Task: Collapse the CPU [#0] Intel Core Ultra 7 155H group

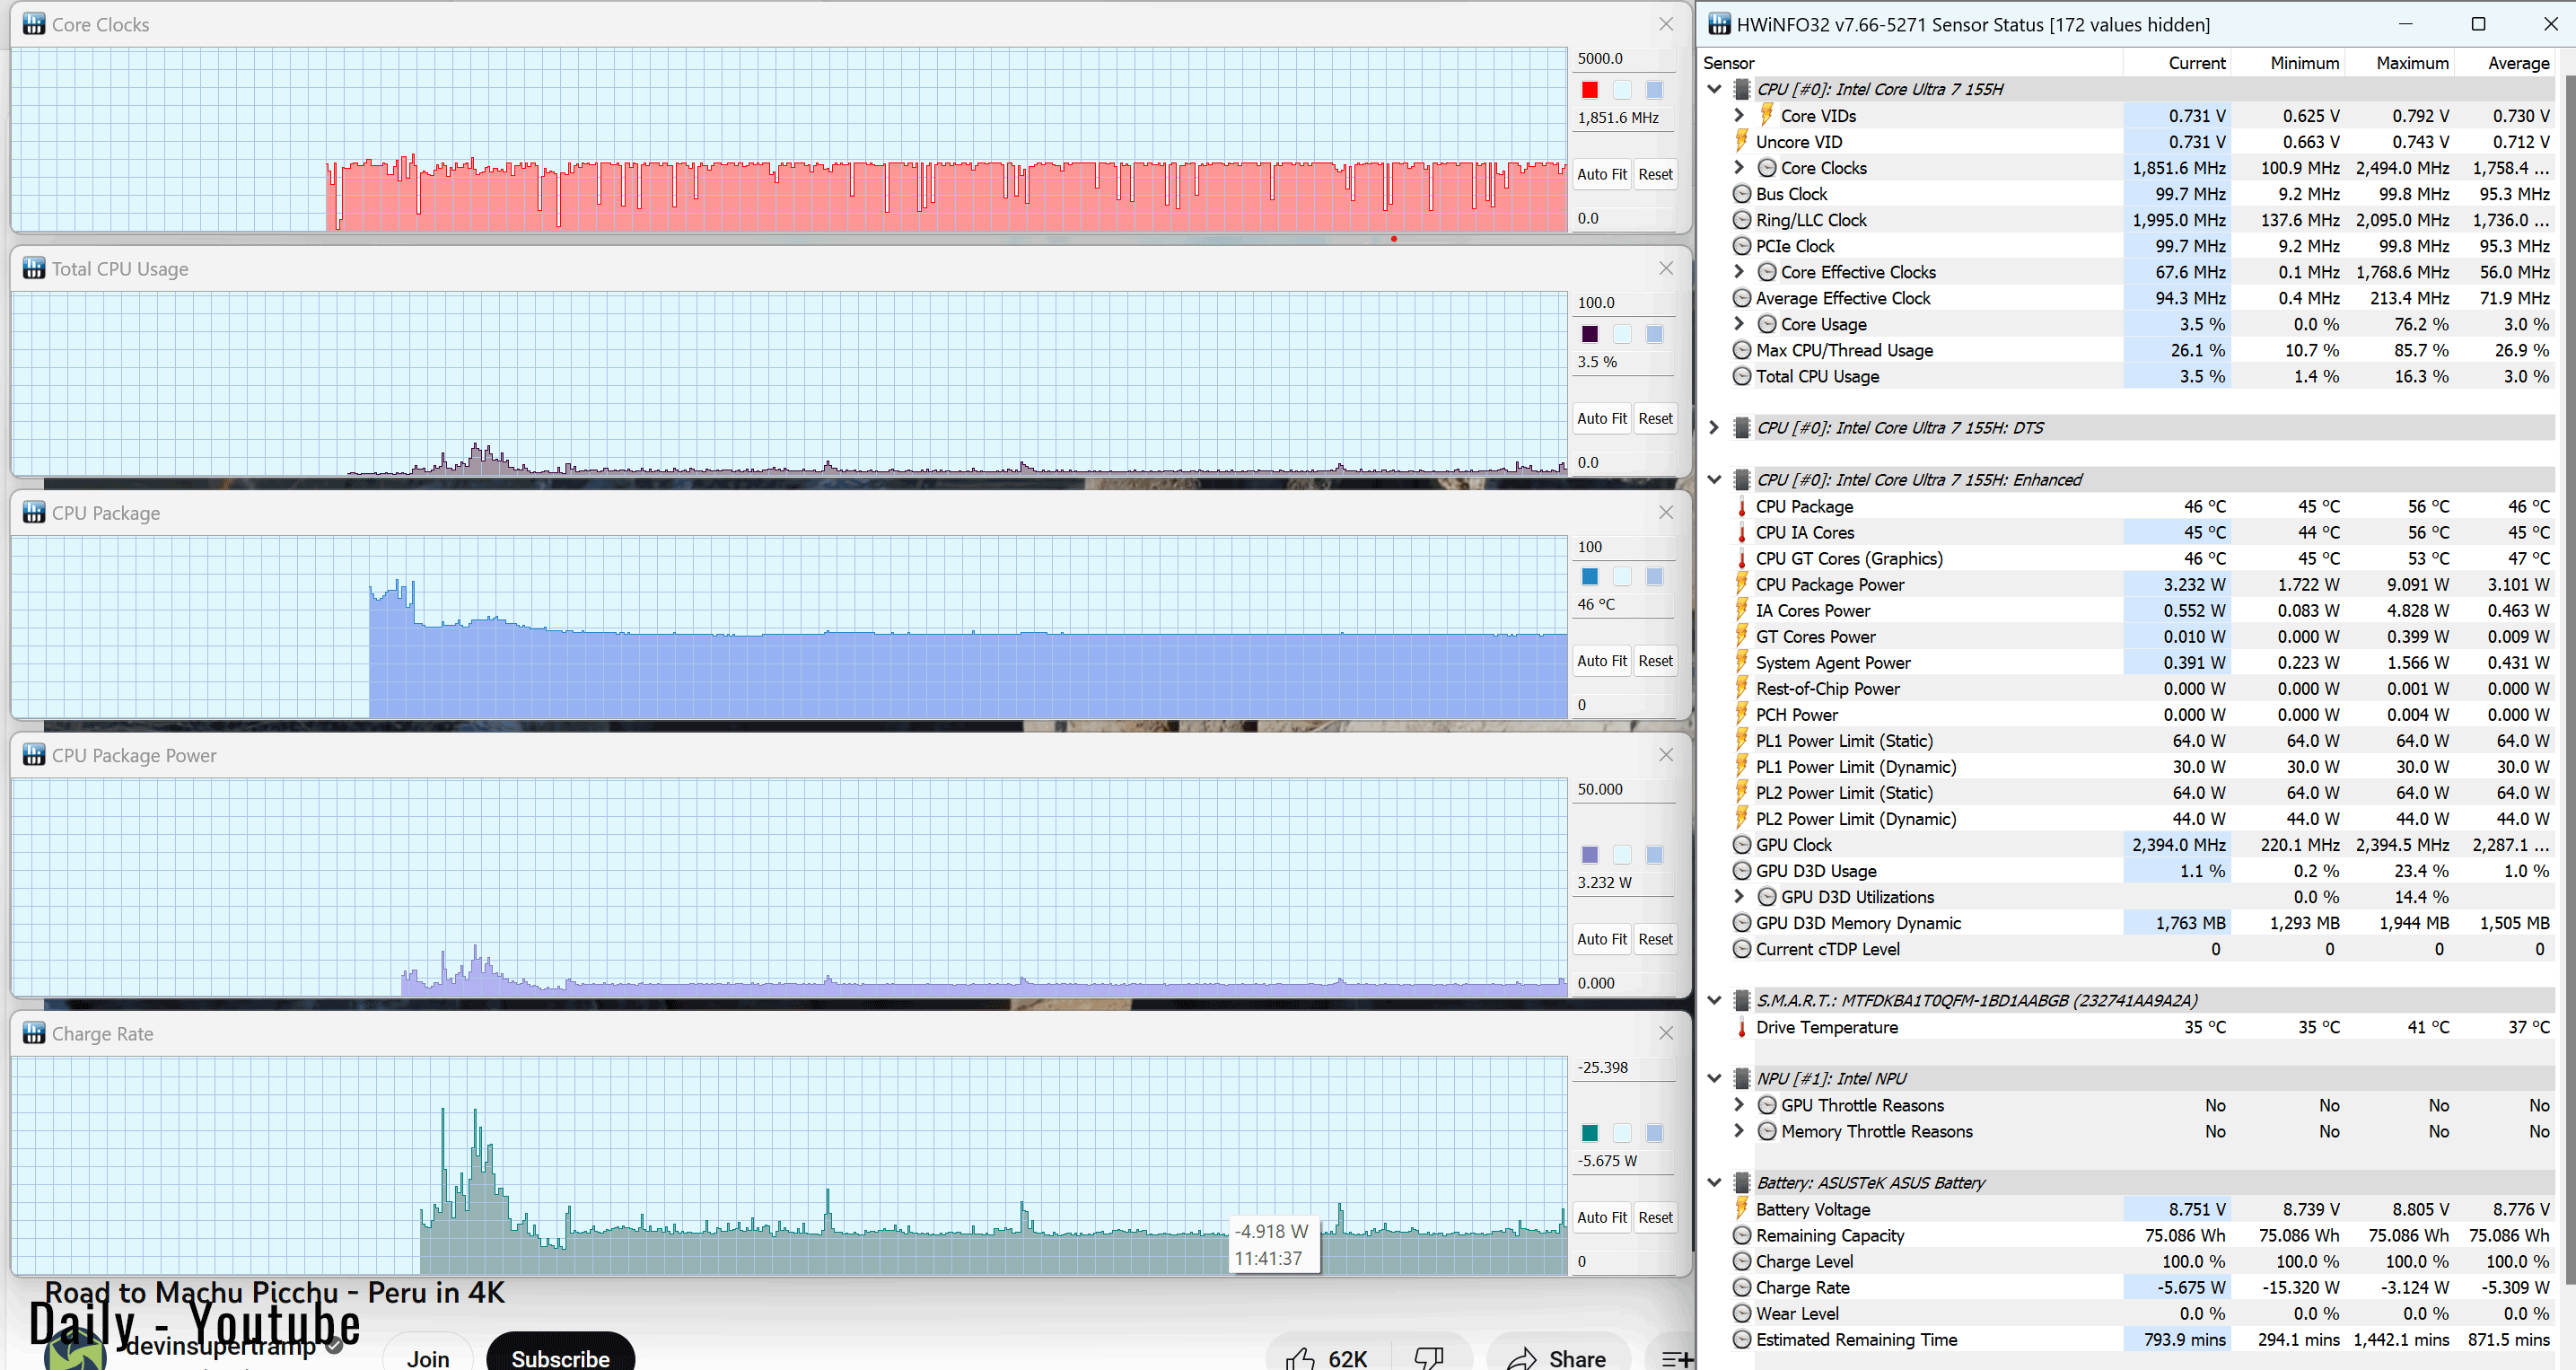Action: pyautogui.click(x=1714, y=89)
